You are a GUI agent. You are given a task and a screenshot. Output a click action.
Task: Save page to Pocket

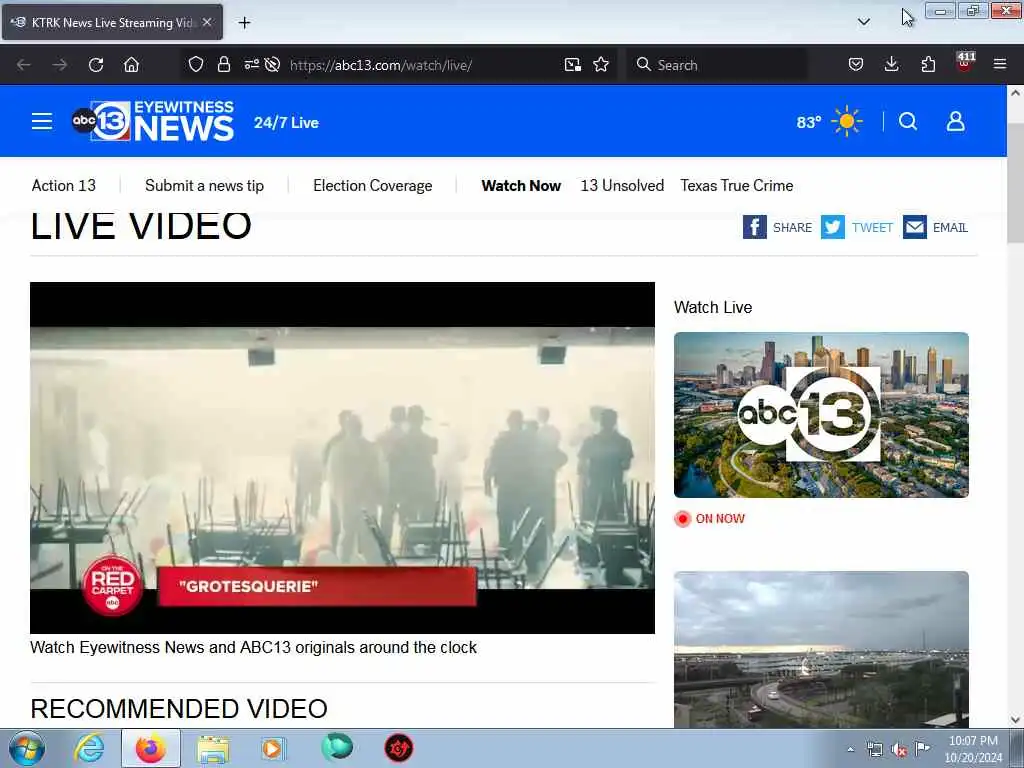pos(856,65)
